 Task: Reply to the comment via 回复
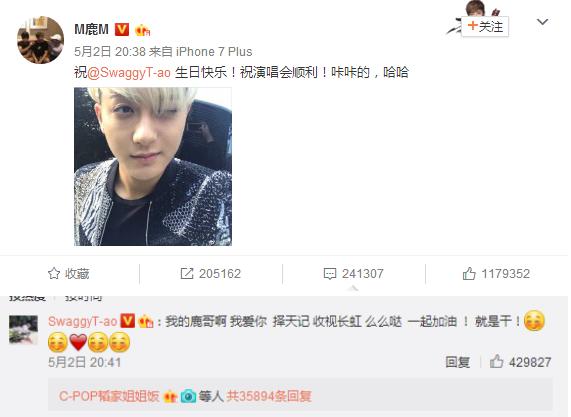point(458,362)
